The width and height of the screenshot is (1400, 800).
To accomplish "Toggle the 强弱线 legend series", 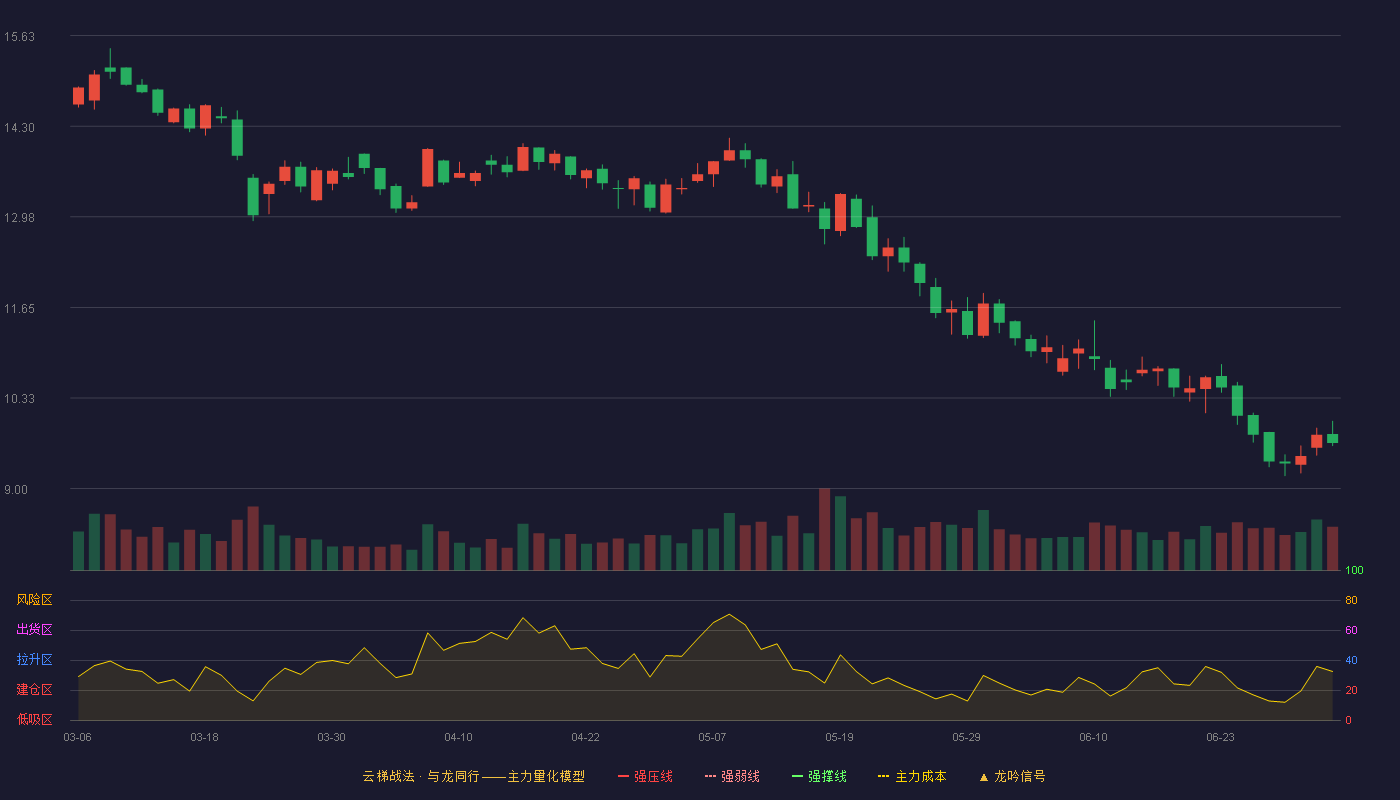I will pyautogui.click(x=732, y=776).
